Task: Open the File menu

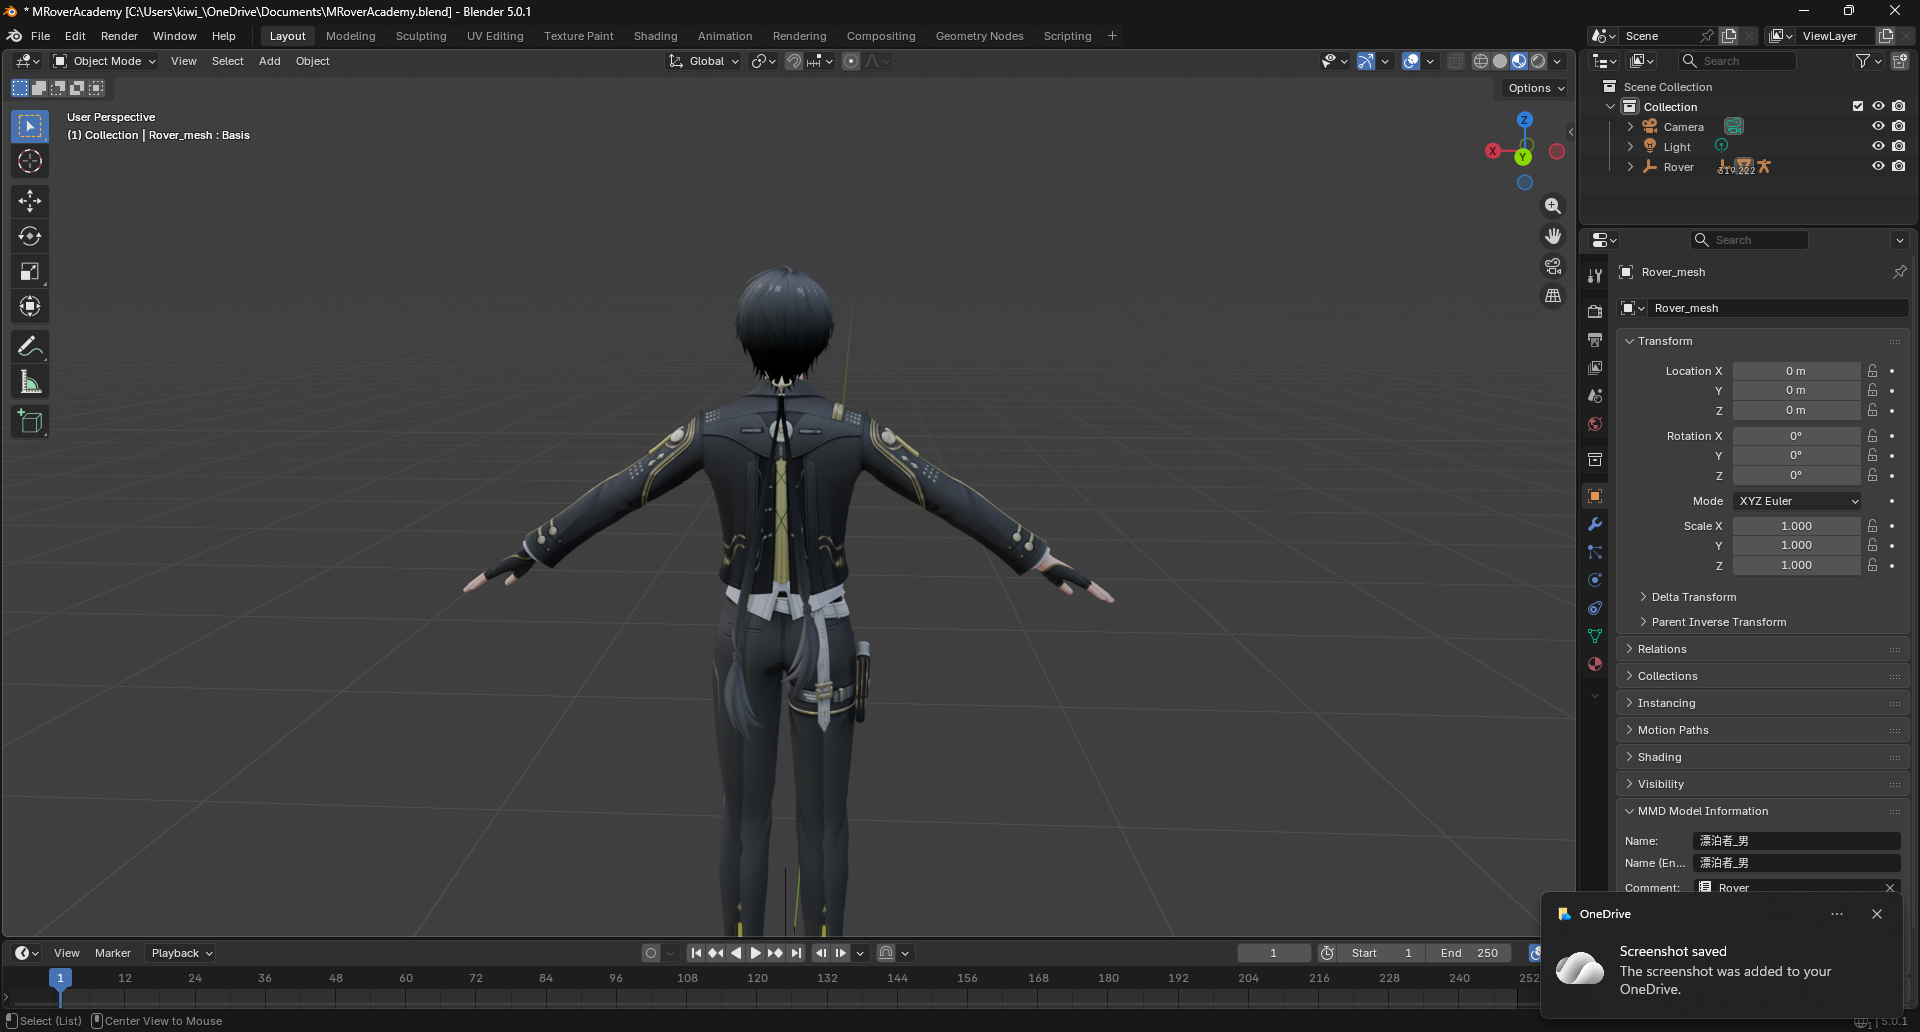Action: (x=40, y=36)
